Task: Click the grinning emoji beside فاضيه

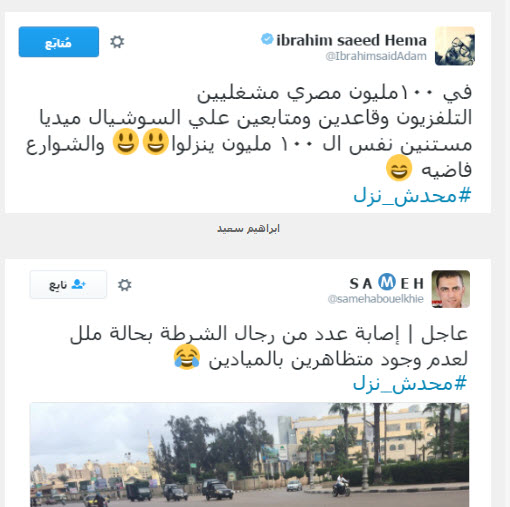Action: [399, 168]
